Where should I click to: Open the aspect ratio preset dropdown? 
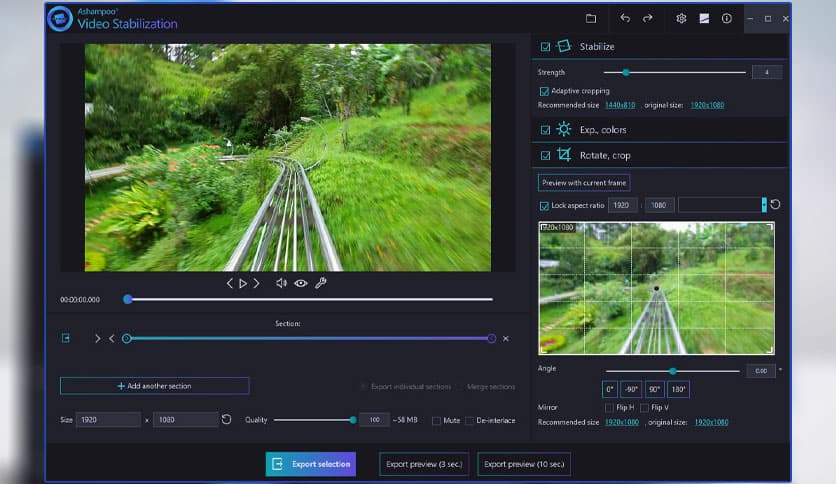[x=722, y=205]
